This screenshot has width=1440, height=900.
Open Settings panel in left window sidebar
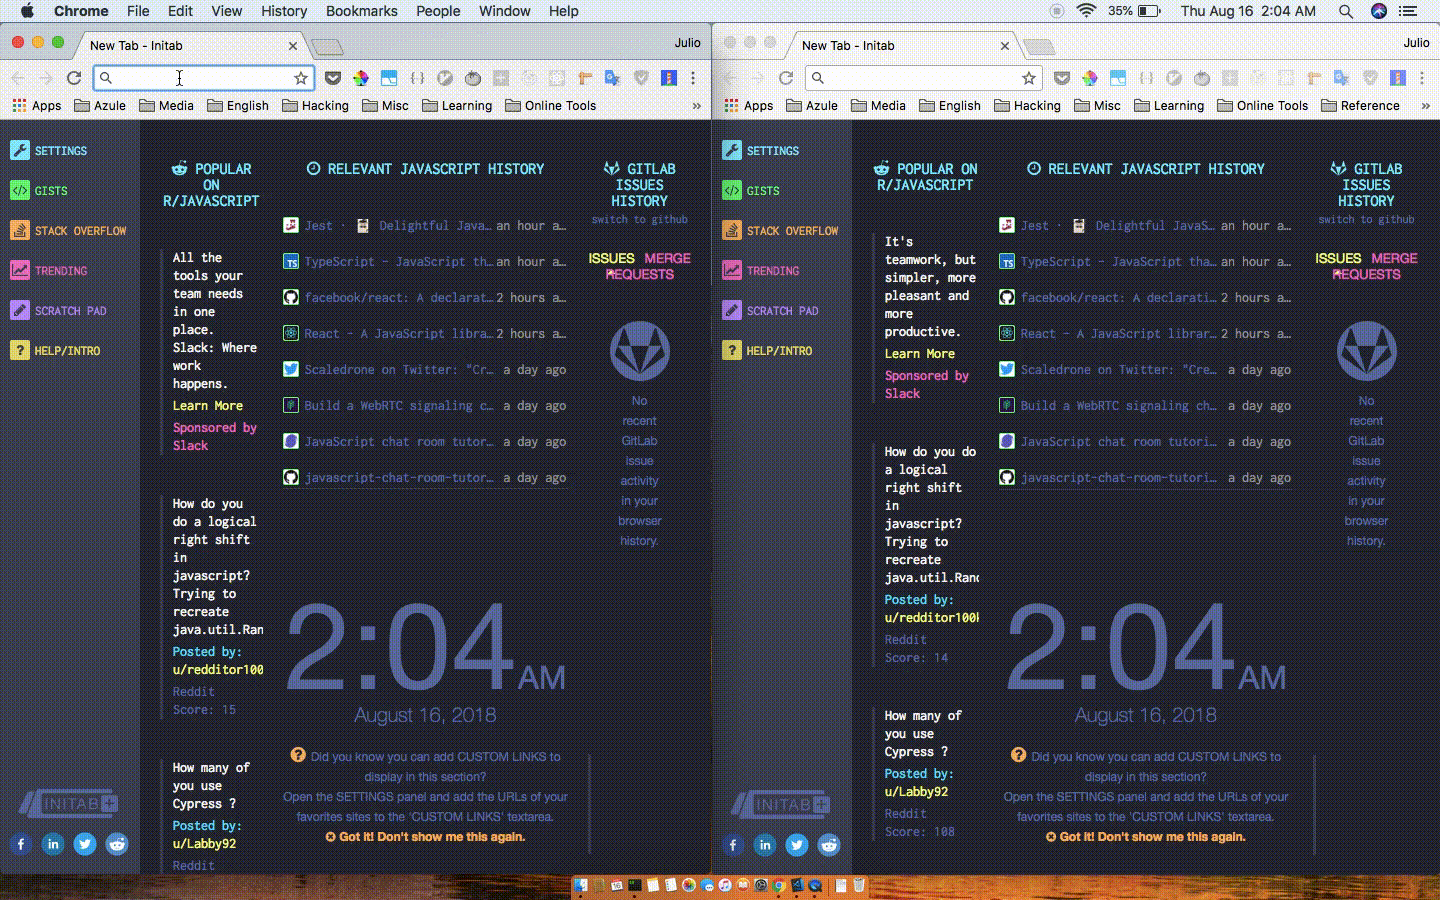(x=49, y=151)
